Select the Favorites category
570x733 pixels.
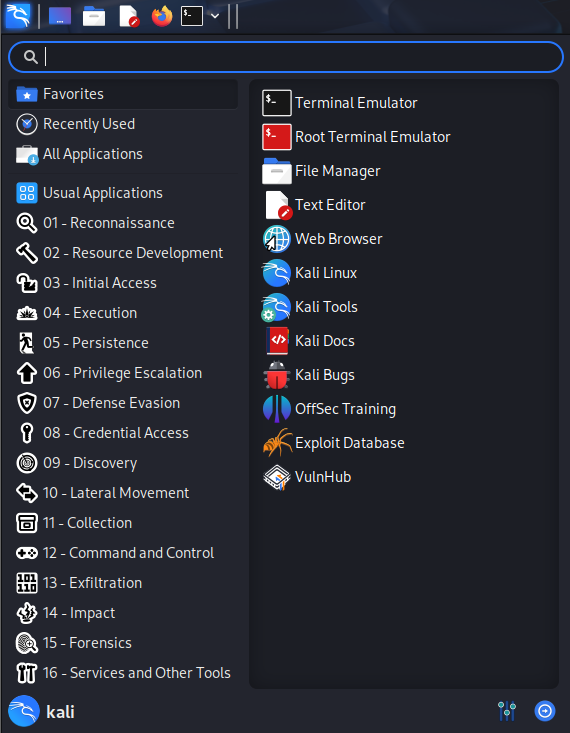point(123,94)
